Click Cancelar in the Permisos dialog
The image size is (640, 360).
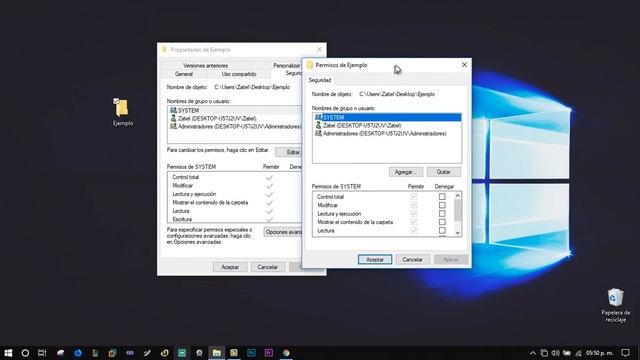pos(413,260)
